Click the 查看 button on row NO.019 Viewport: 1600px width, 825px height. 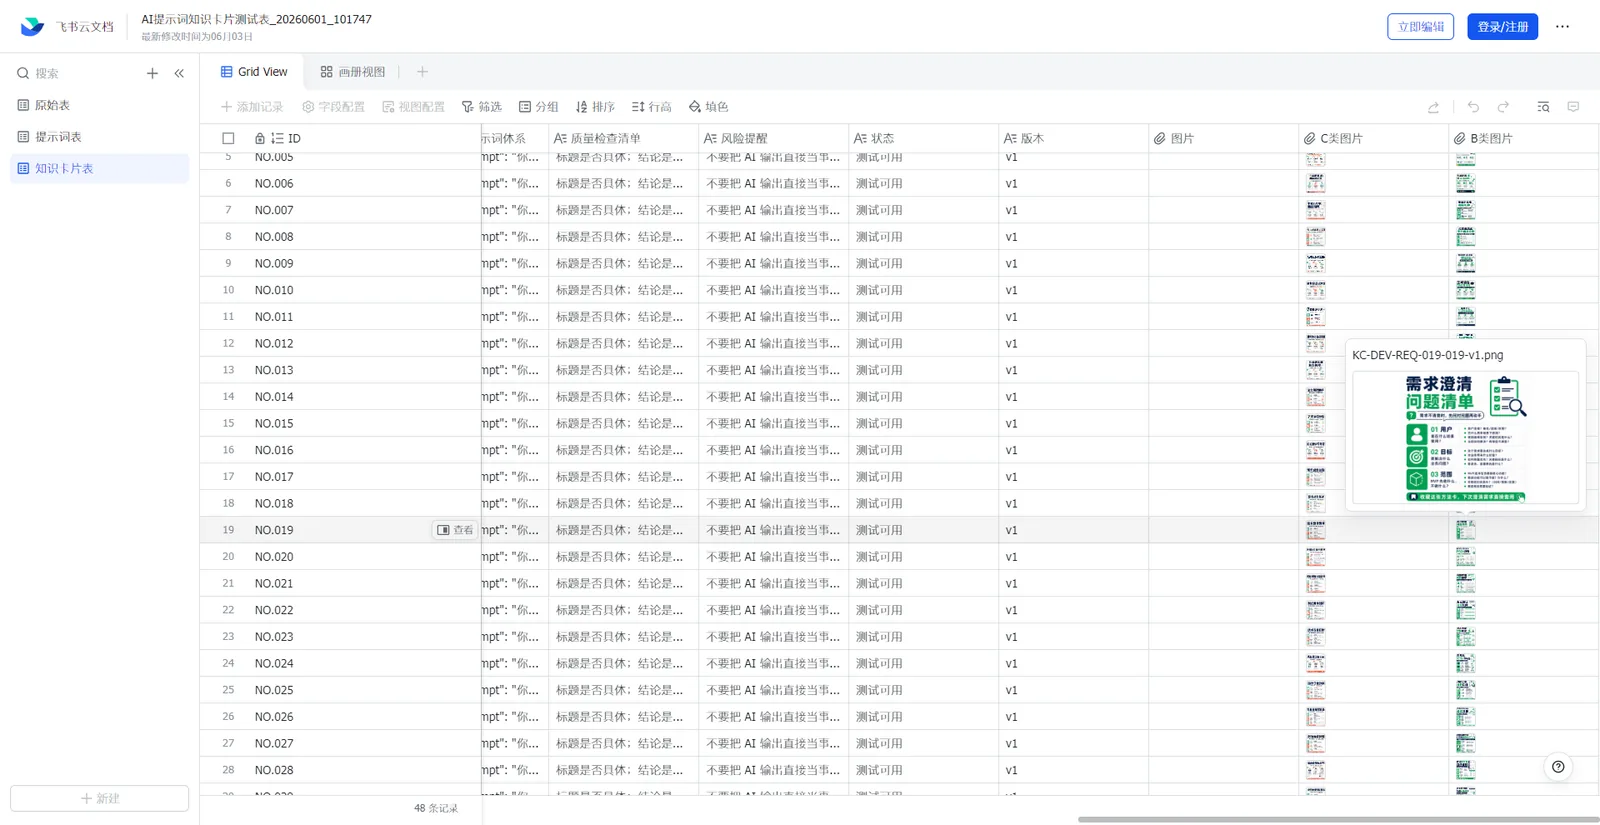[x=455, y=530]
